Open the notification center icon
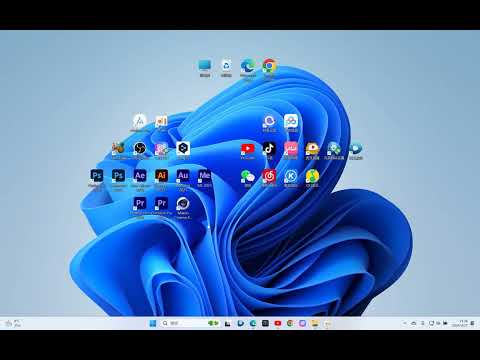The width and height of the screenshot is (480, 360). pos(473,323)
